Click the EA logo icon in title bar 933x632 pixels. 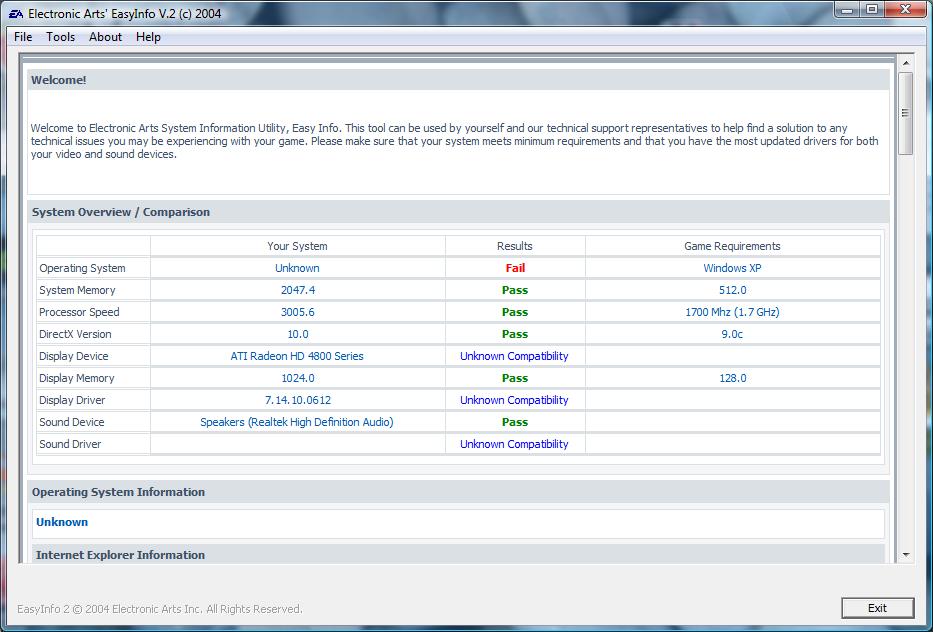16,13
